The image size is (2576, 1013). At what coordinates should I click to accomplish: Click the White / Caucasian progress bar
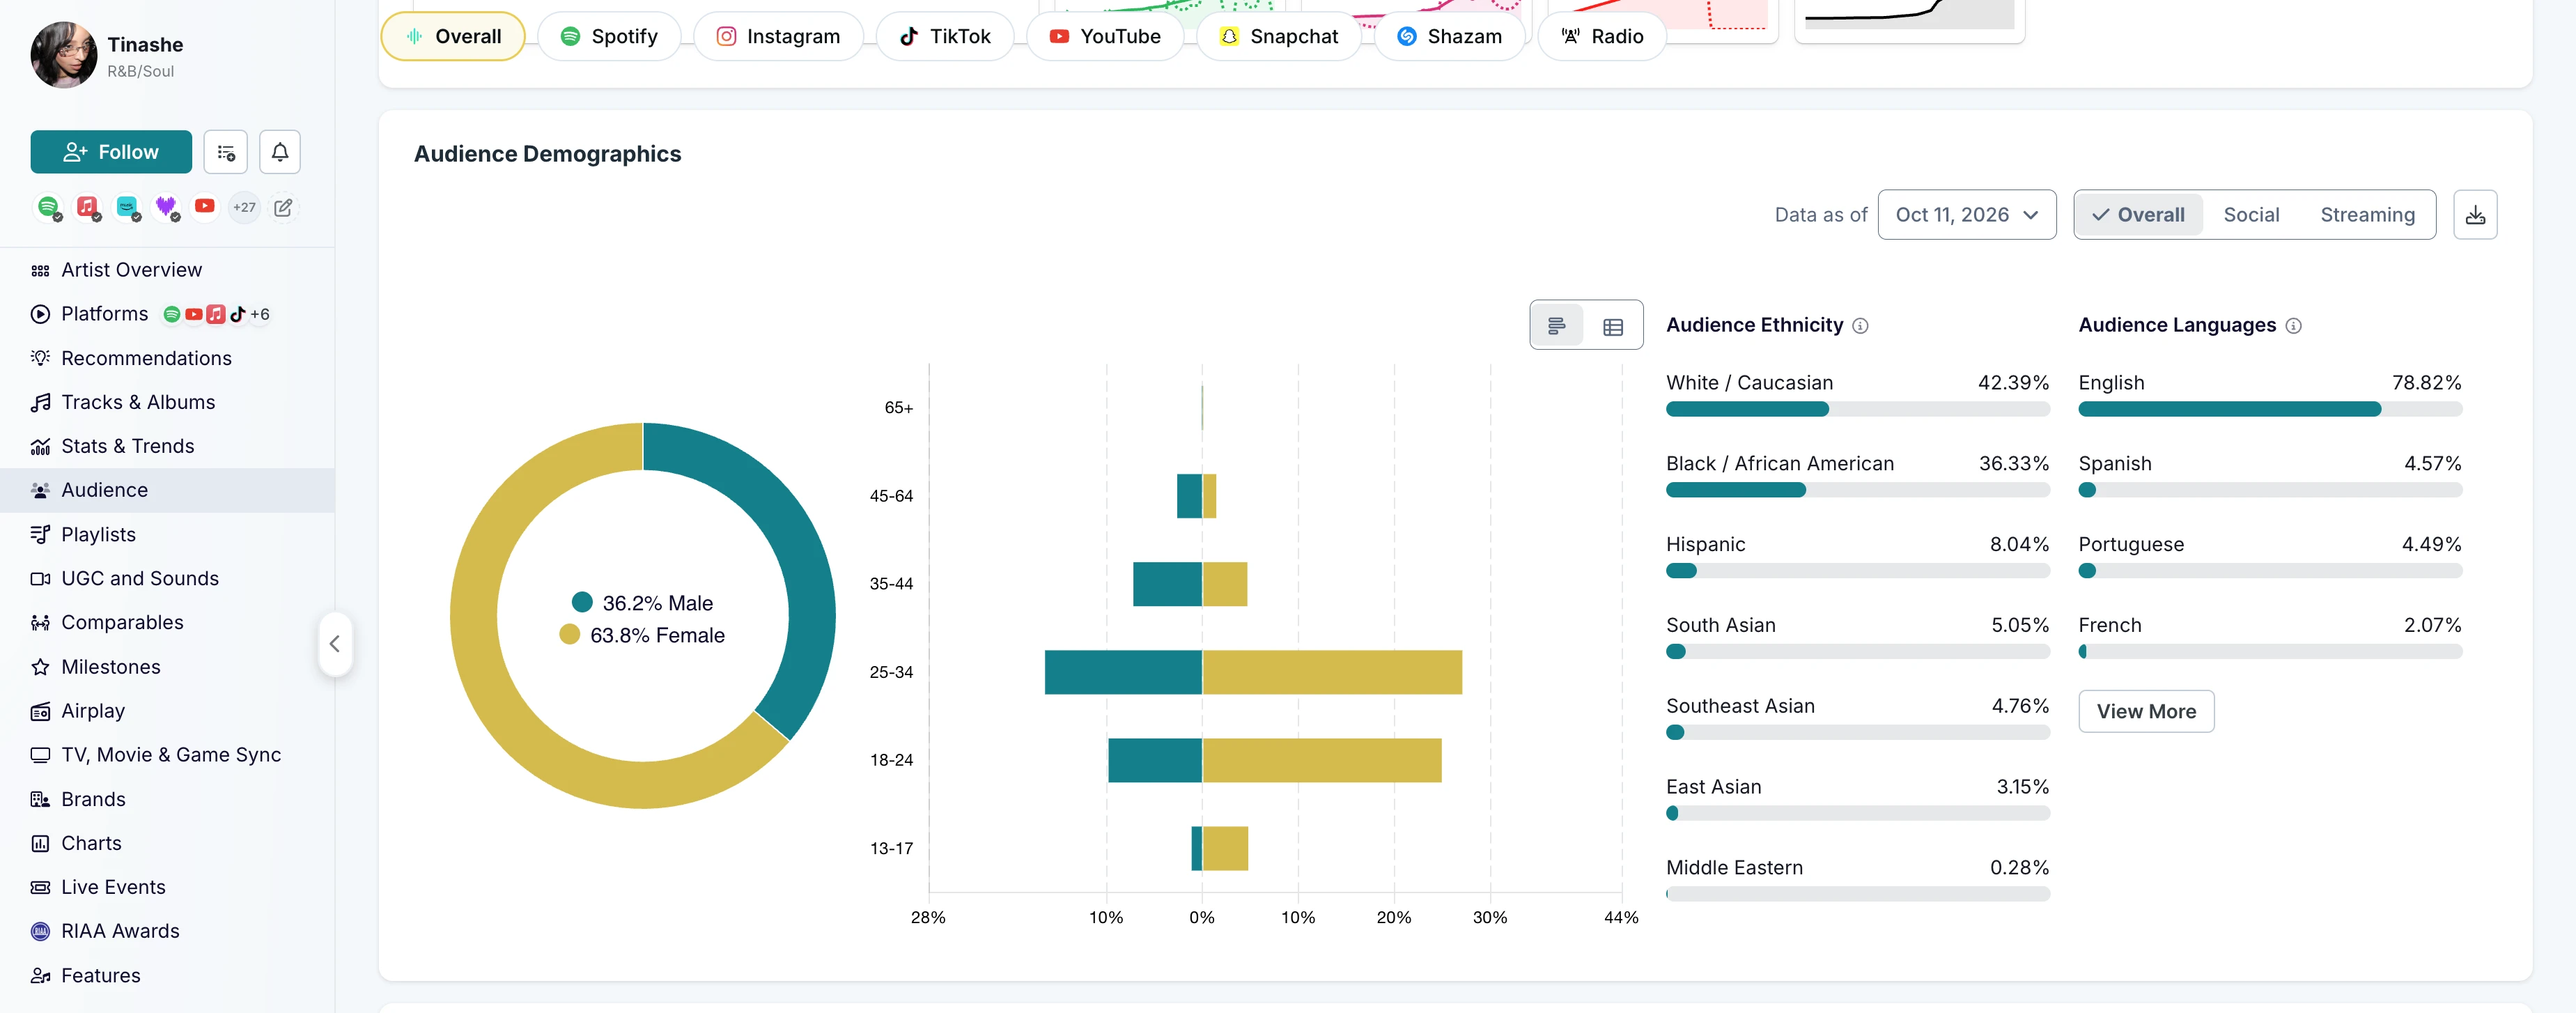[1858, 409]
